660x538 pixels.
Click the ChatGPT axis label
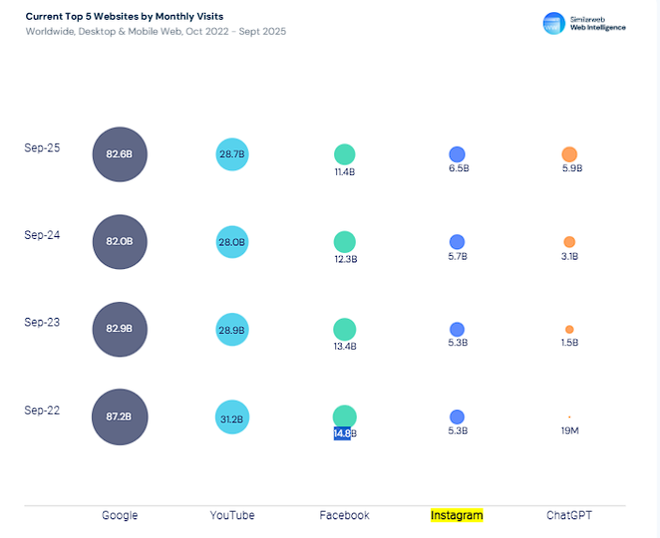click(570, 515)
